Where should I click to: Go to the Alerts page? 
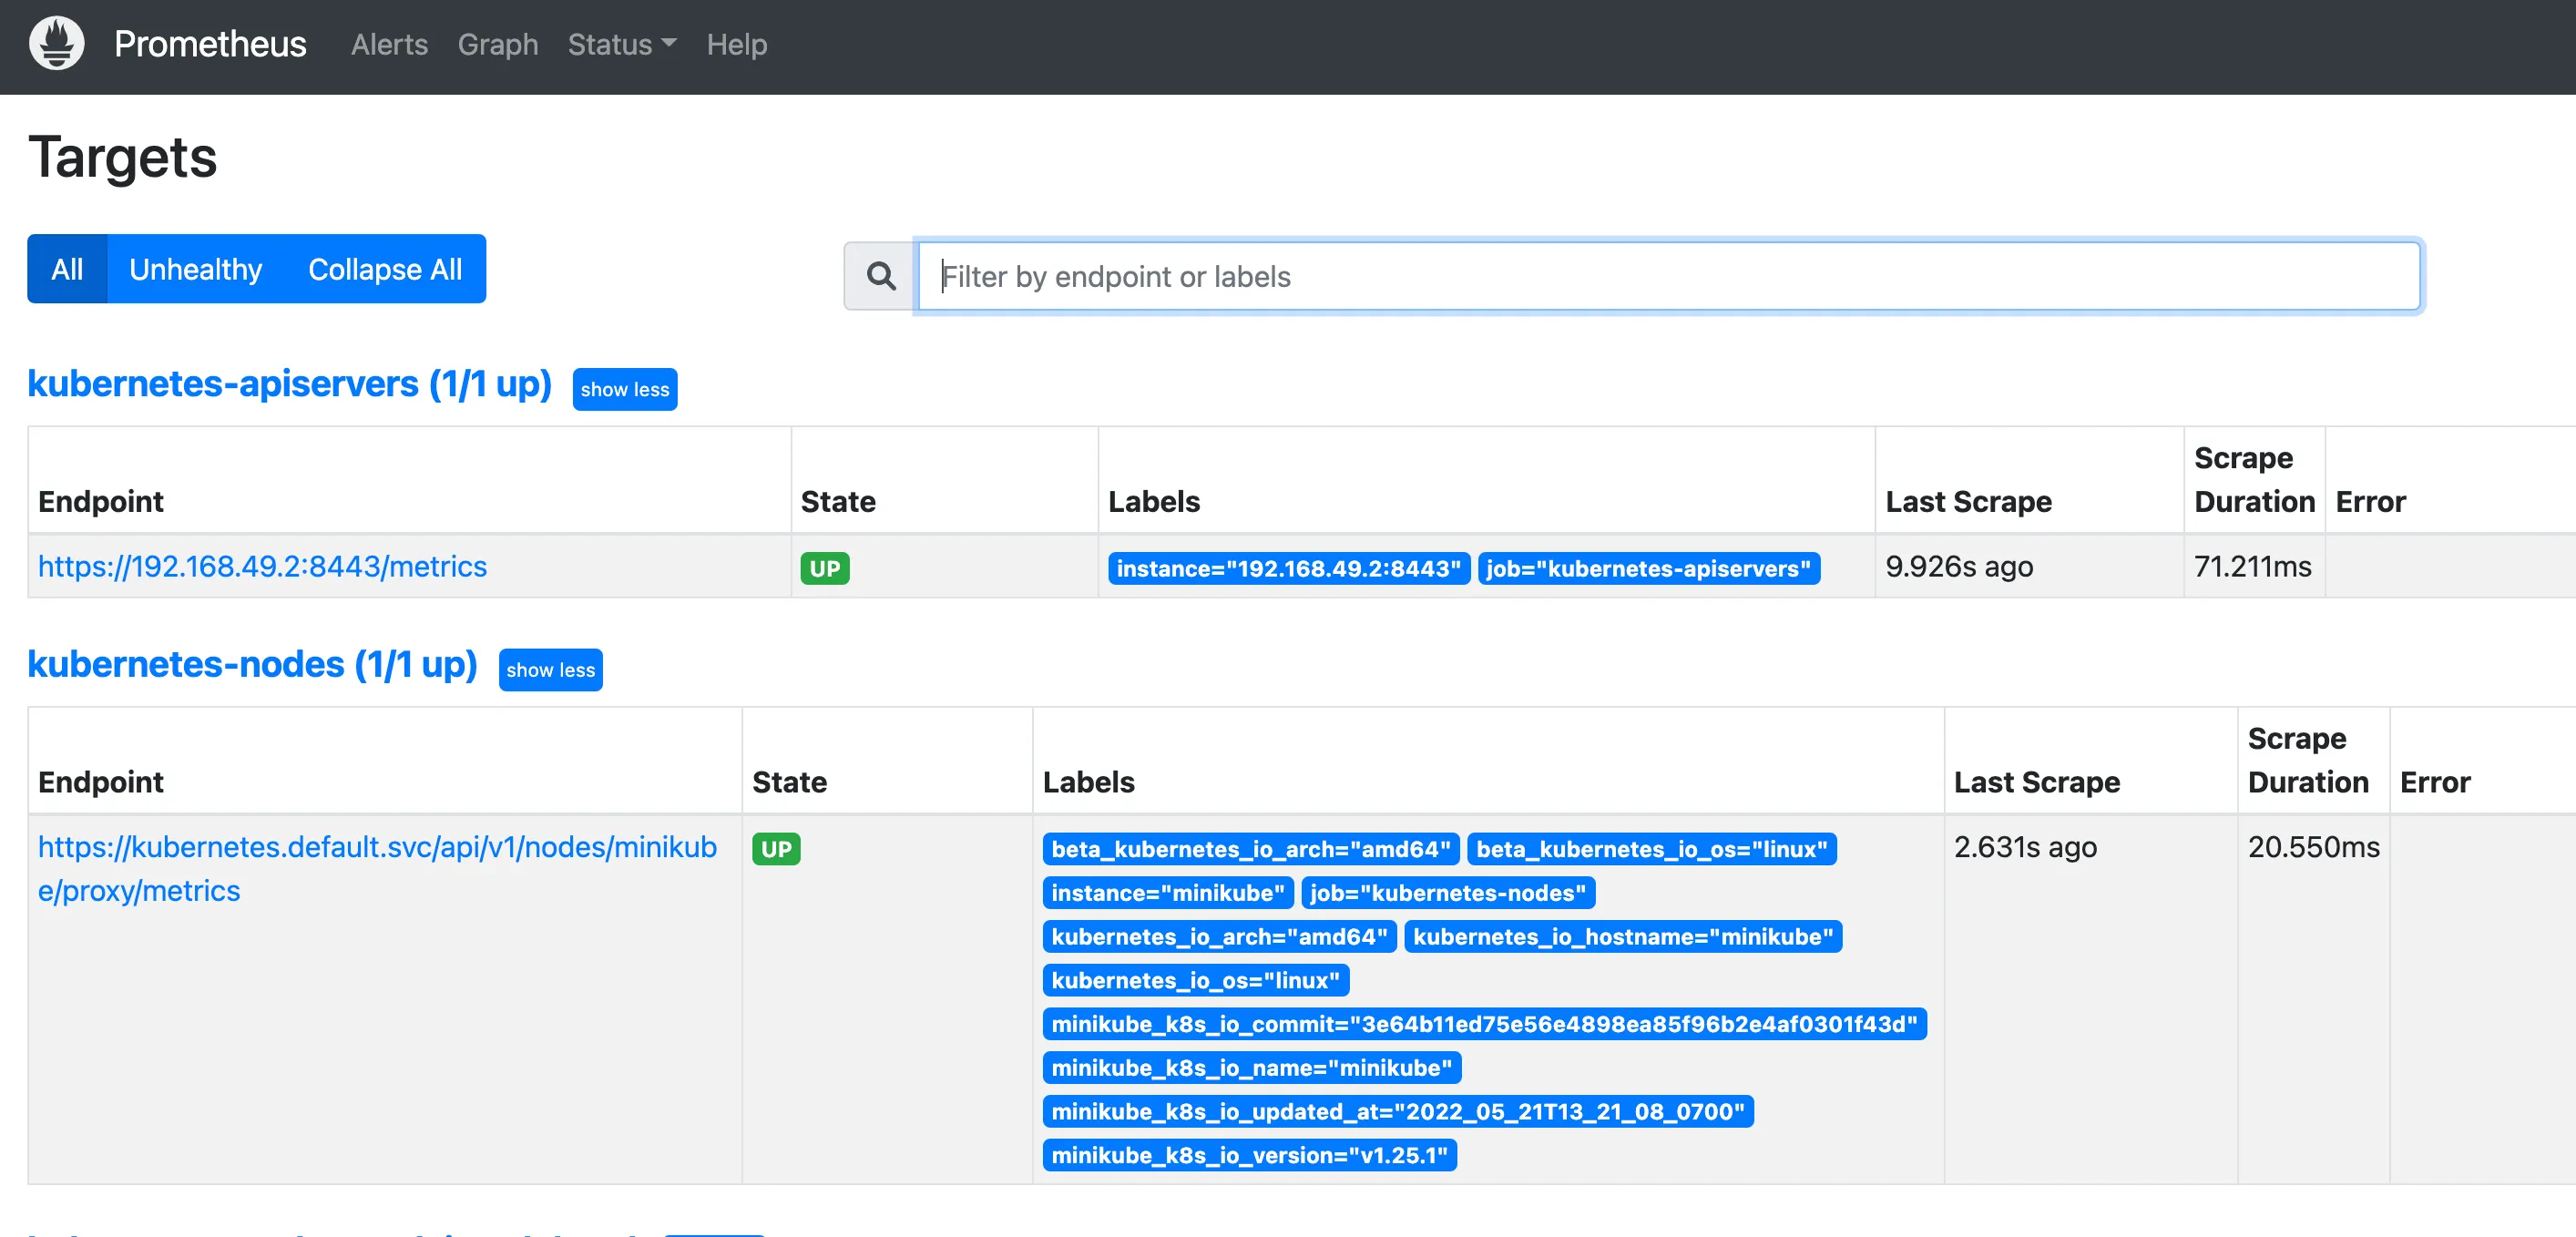click(389, 44)
